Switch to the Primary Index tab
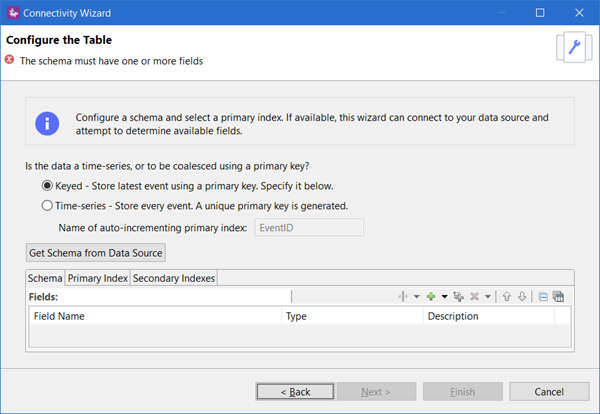The height and width of the screenshot is (414, 600). pos(97,278)
